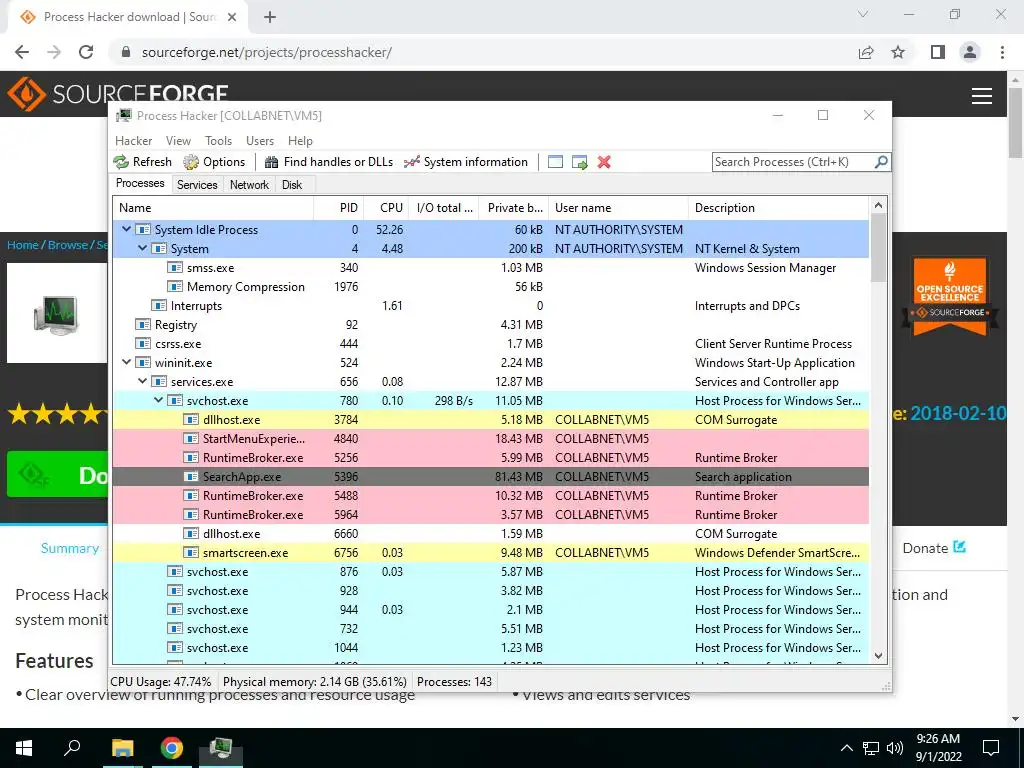
Task: Follow the Home breadcrumb link
Action: pos(23,245)
